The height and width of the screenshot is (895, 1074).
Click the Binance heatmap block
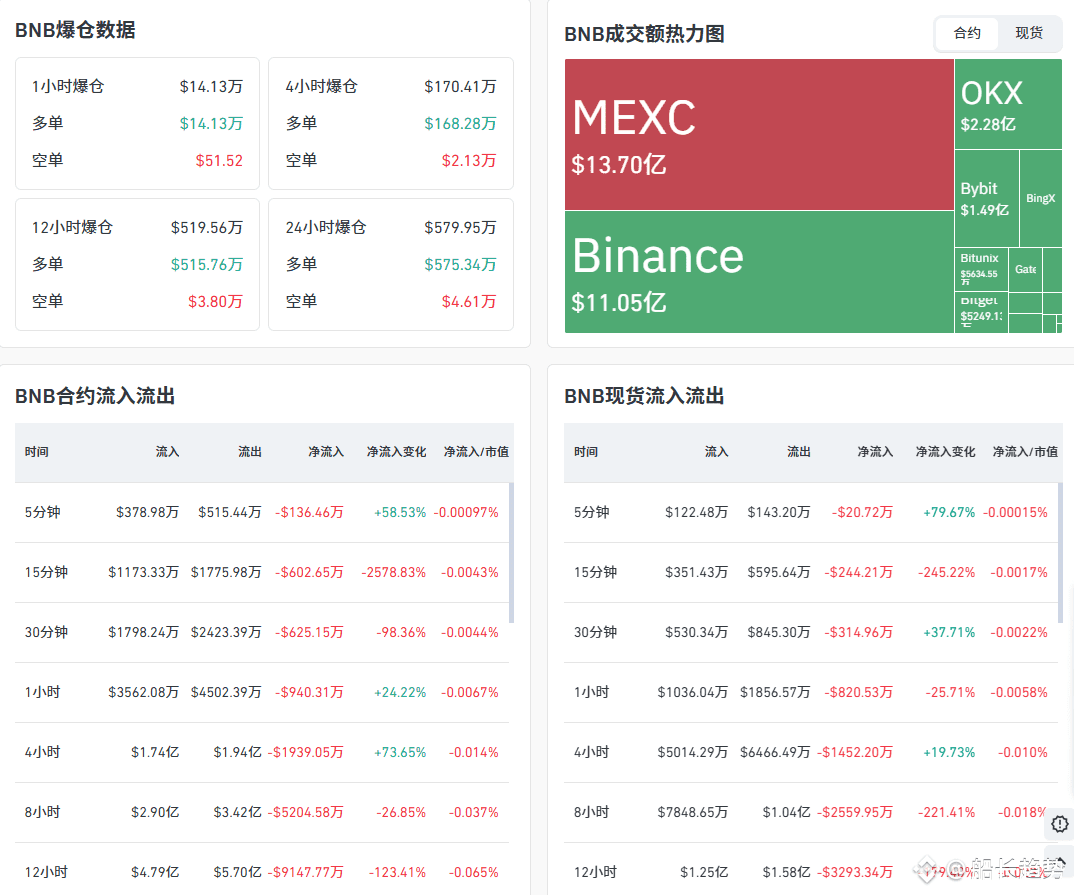pos(759,272)
